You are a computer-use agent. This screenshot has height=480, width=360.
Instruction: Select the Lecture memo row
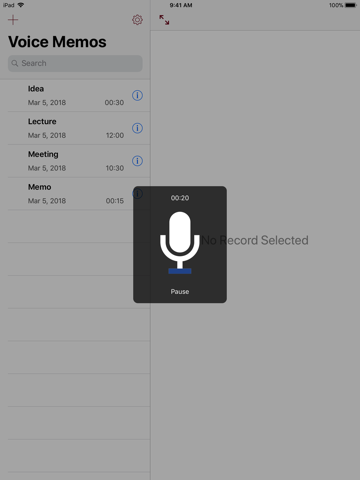[x=75, y=128]
